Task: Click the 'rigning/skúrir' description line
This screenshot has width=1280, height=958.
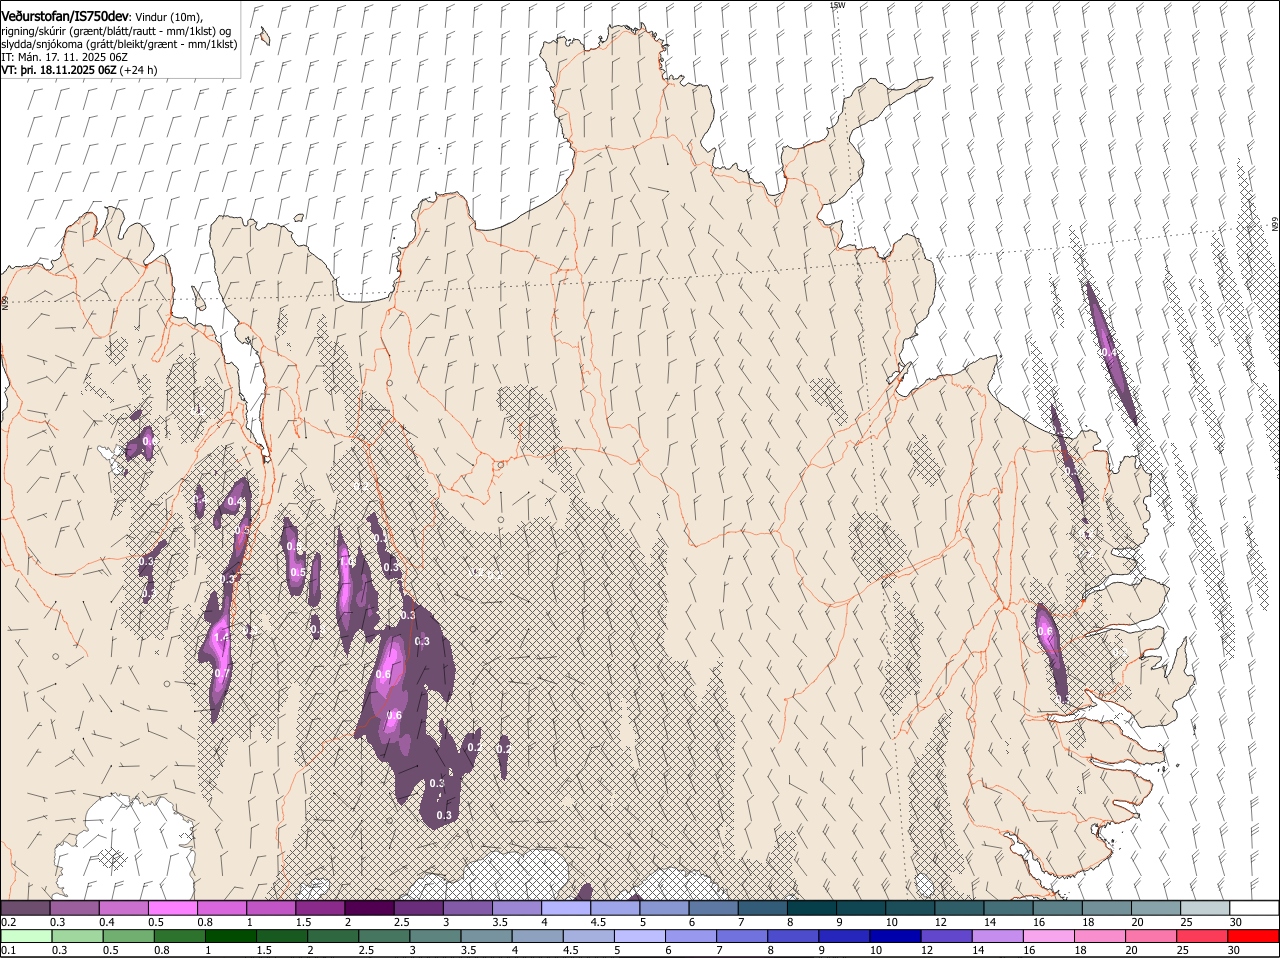Action: tap(116, 31)
